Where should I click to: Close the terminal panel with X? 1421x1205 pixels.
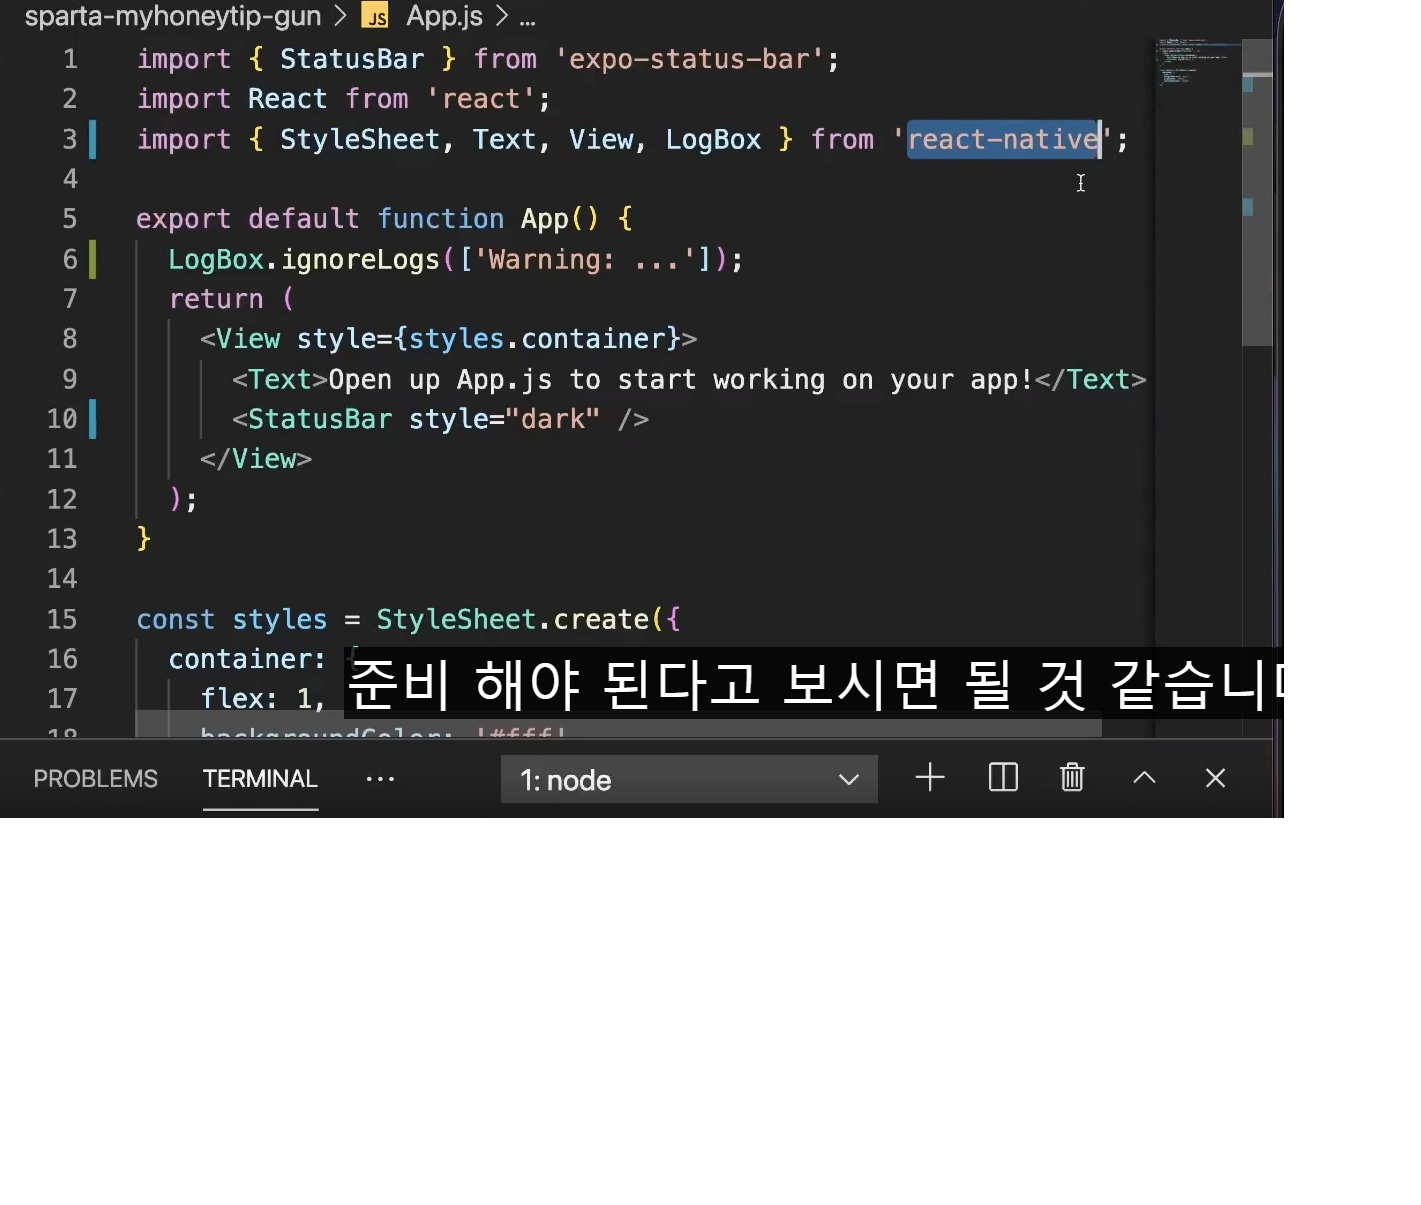1215,778
